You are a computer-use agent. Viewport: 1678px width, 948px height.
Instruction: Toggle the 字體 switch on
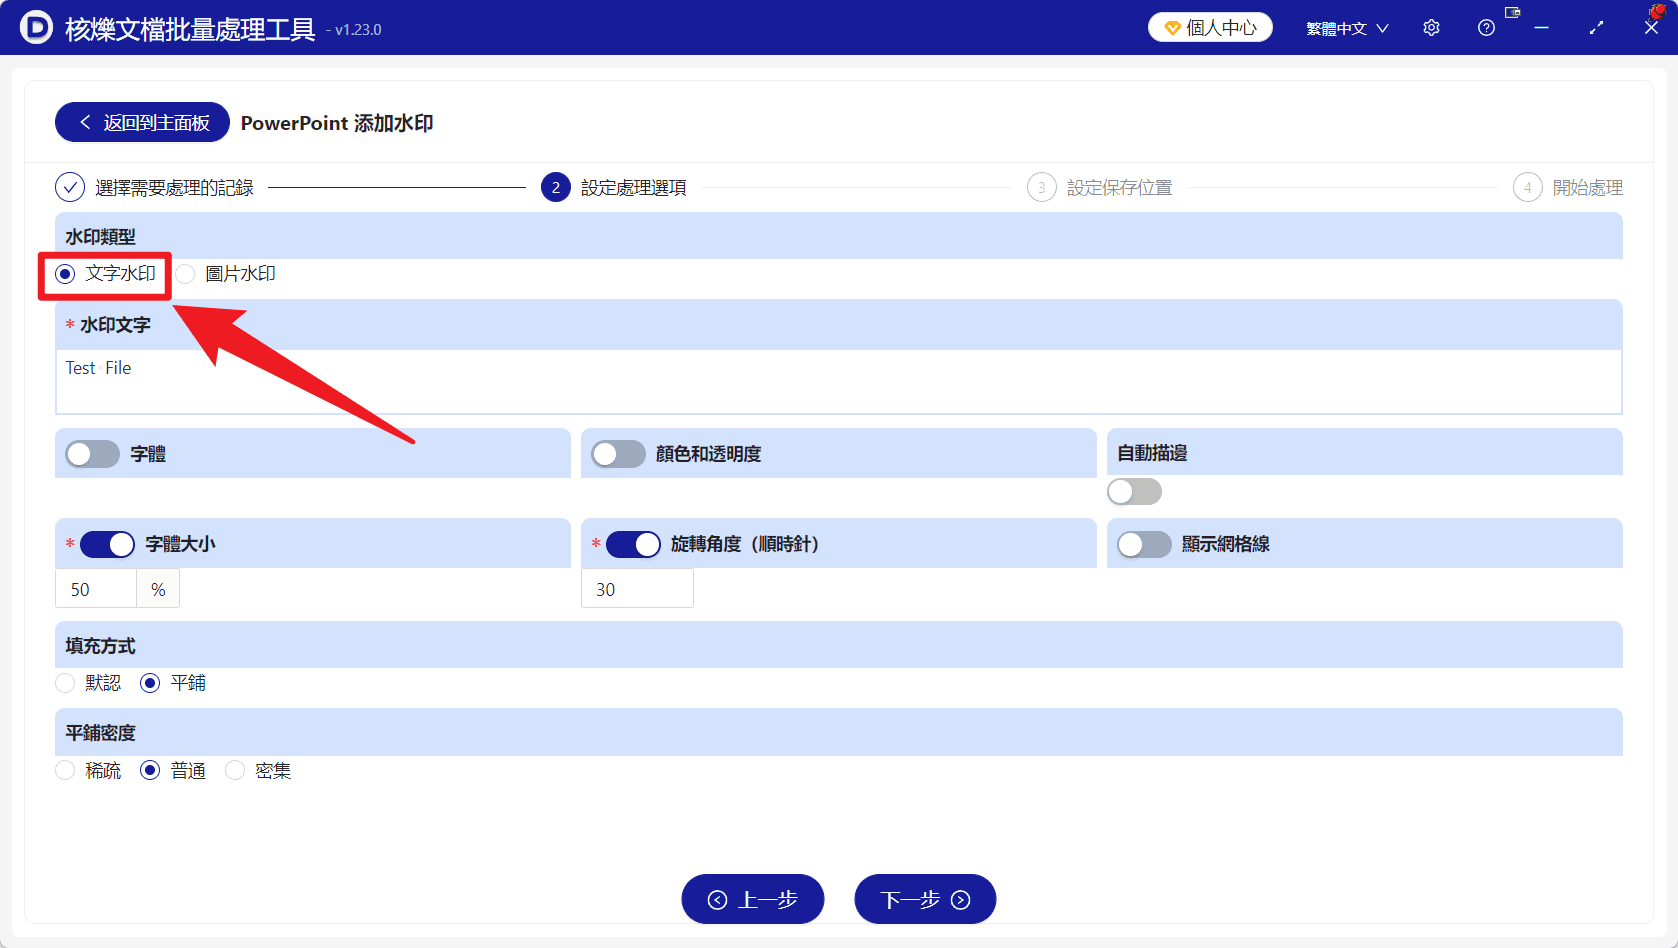coord(92,454)
